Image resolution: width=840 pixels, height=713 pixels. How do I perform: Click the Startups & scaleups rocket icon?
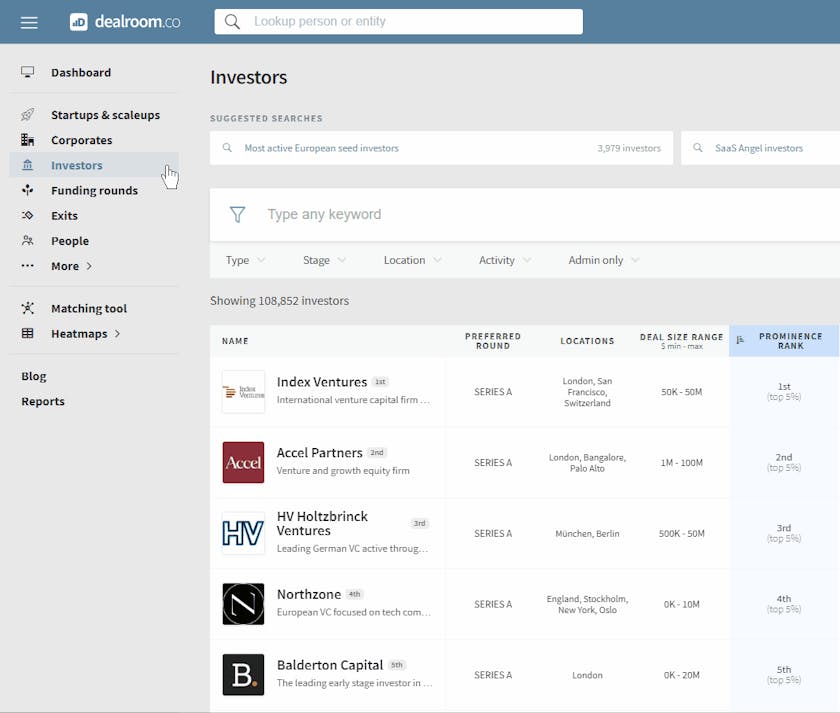pyautogui.click(x=28, y=115)
